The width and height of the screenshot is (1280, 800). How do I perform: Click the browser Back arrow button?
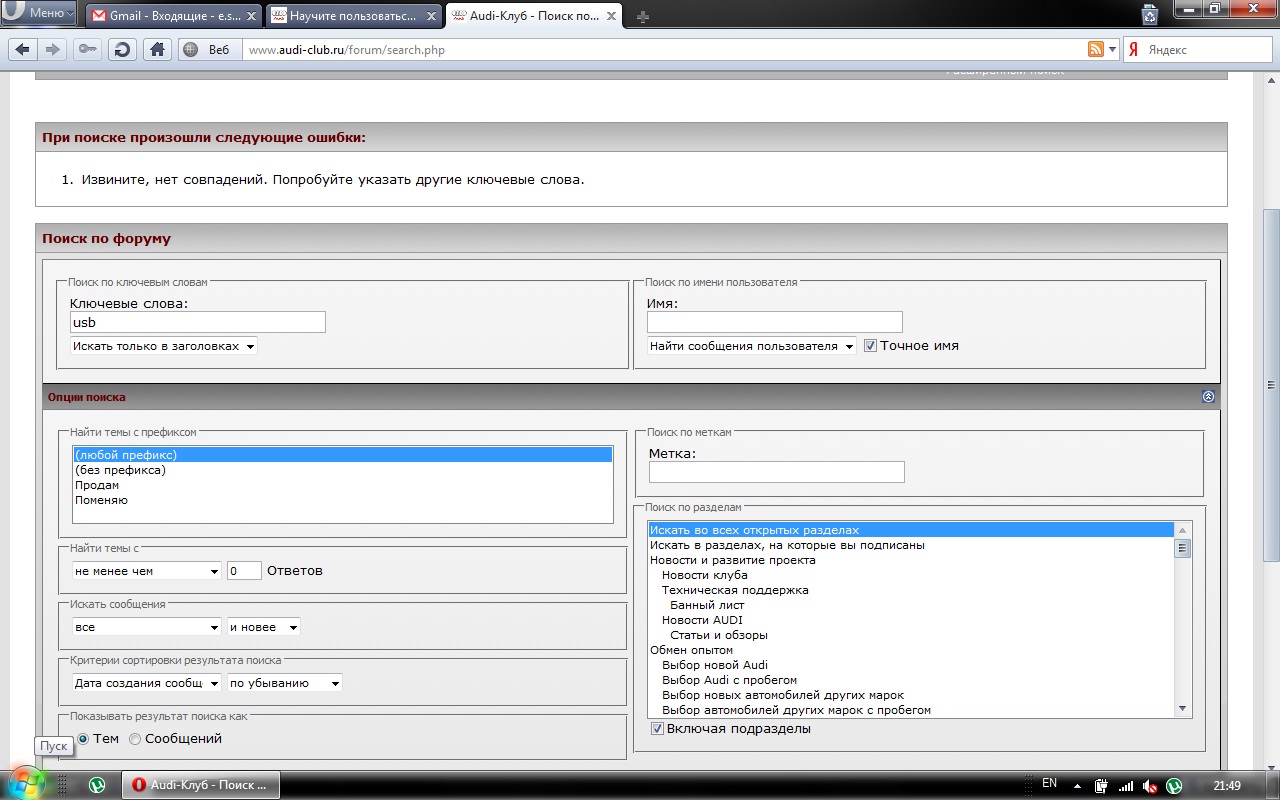tap(23, 50)
